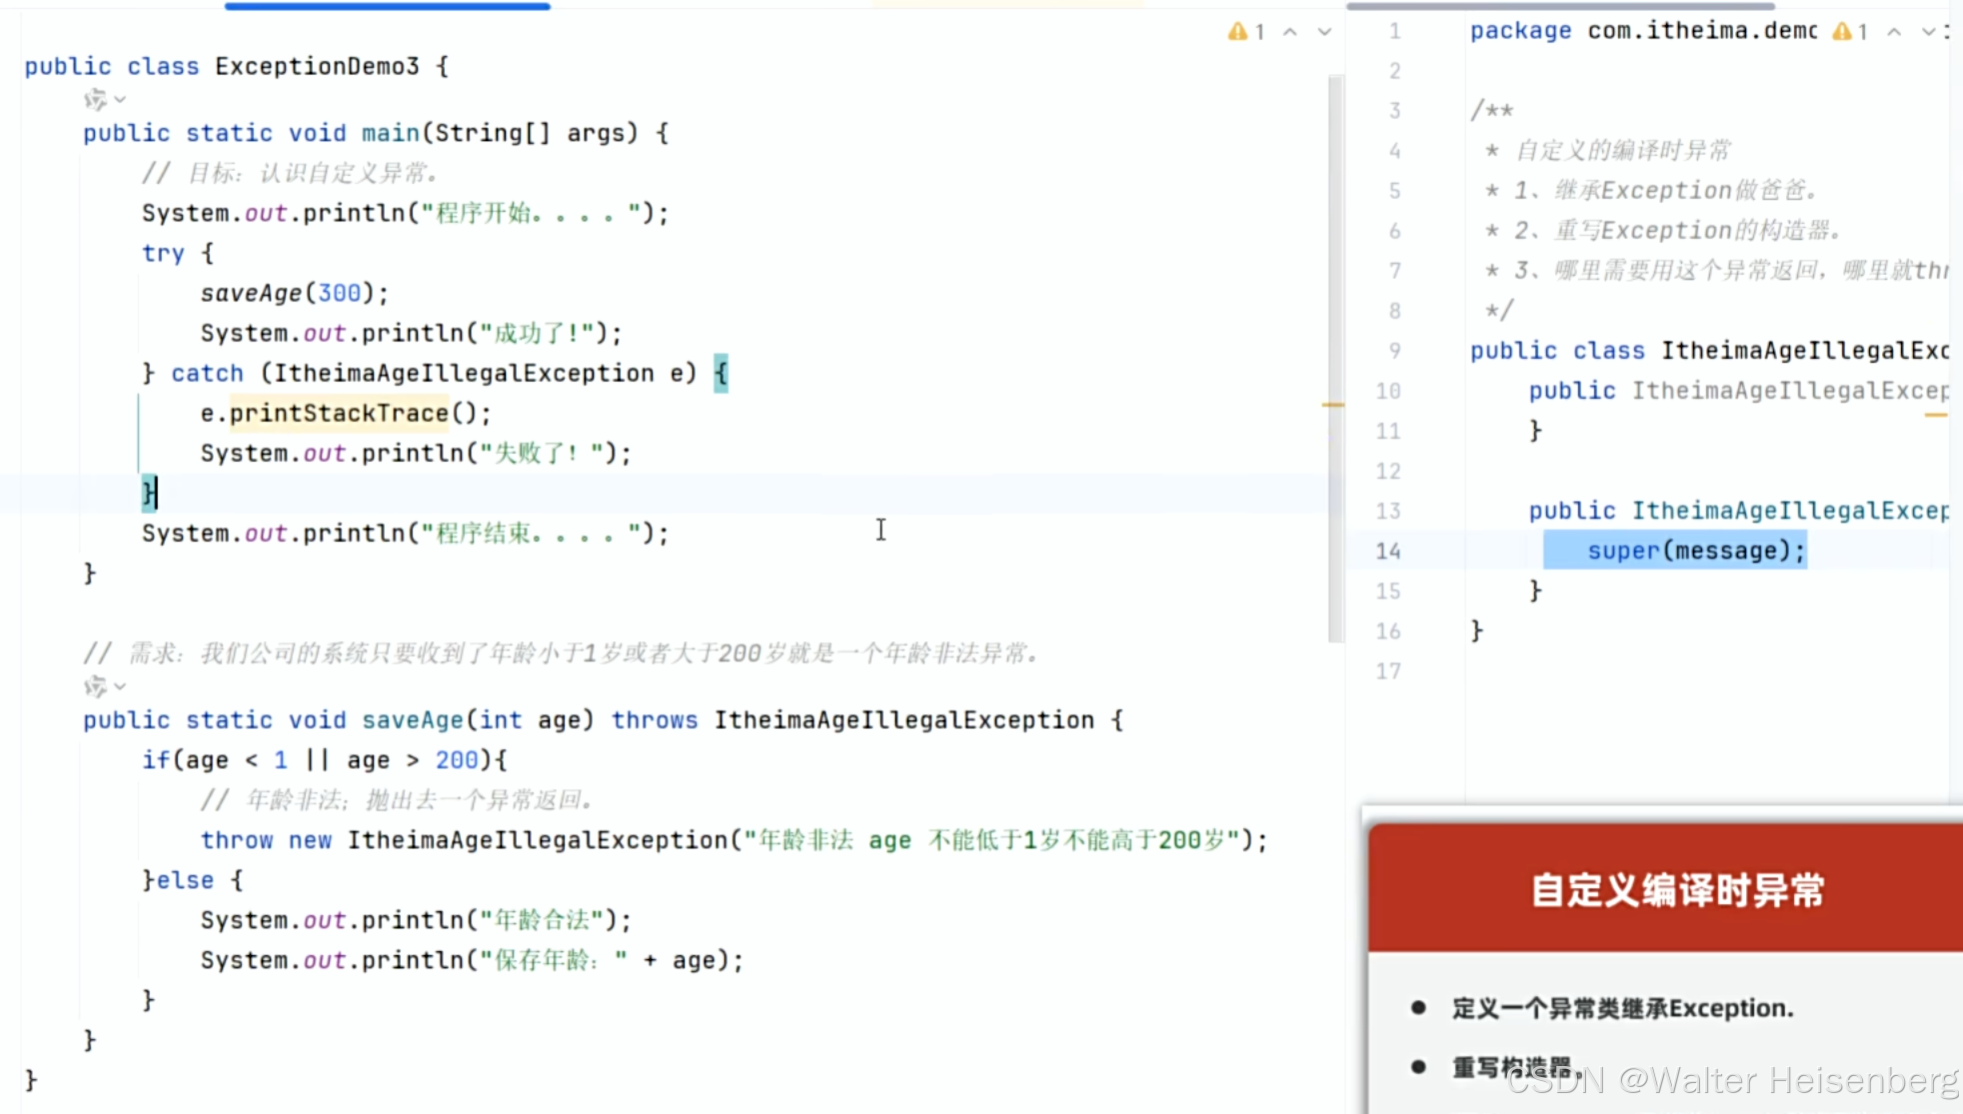Click the saveAge(300) call in try block
This screenshot has width=1963, height=1114.
294,293
